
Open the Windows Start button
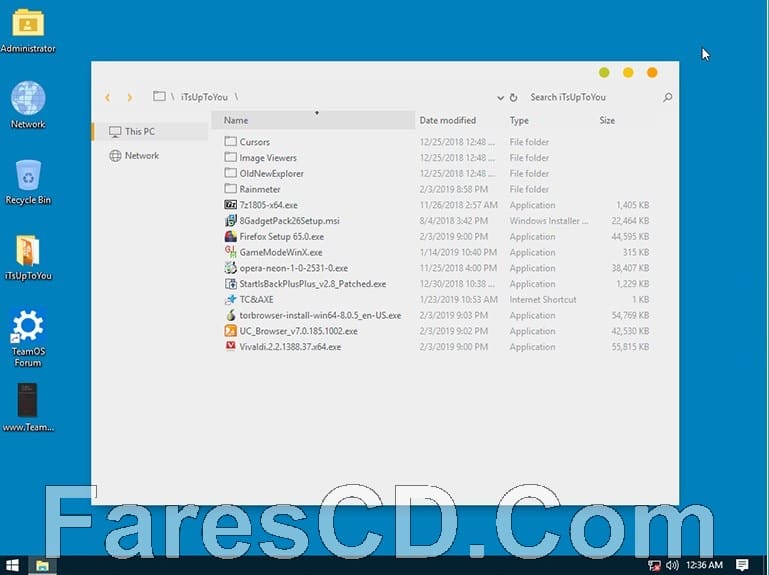click(12, 565)
